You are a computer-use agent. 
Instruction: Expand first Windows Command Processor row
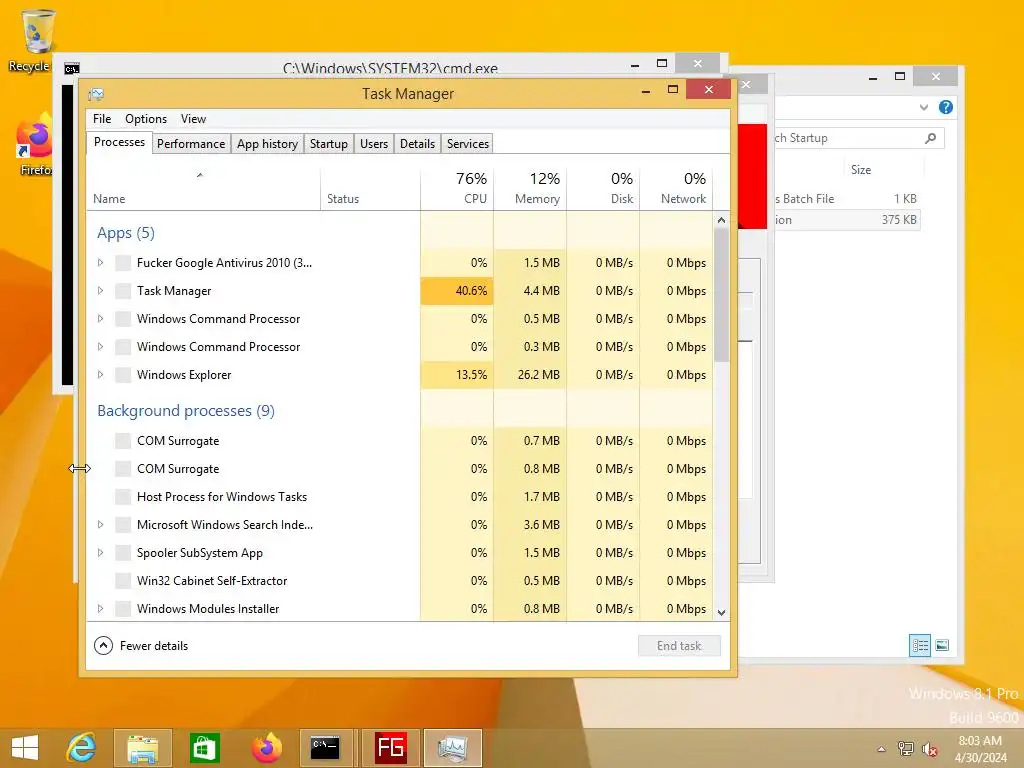point(100,319)
